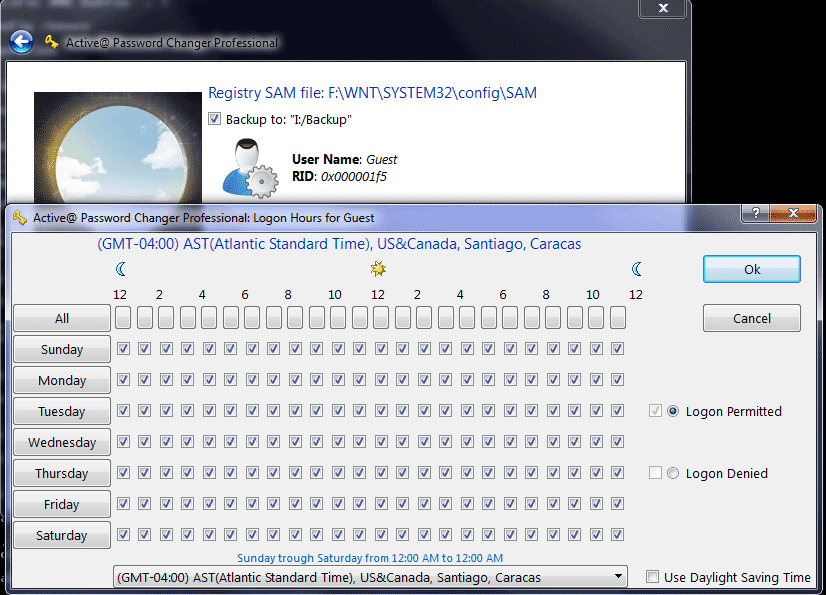Toggle Friday's last checkbox at 11 PM

(x=617, y=503)
